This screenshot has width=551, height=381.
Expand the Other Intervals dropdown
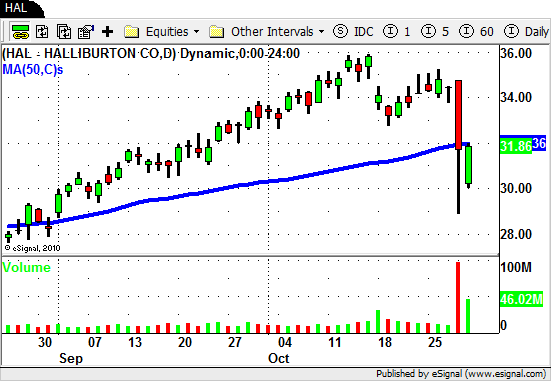click(321, 32)
